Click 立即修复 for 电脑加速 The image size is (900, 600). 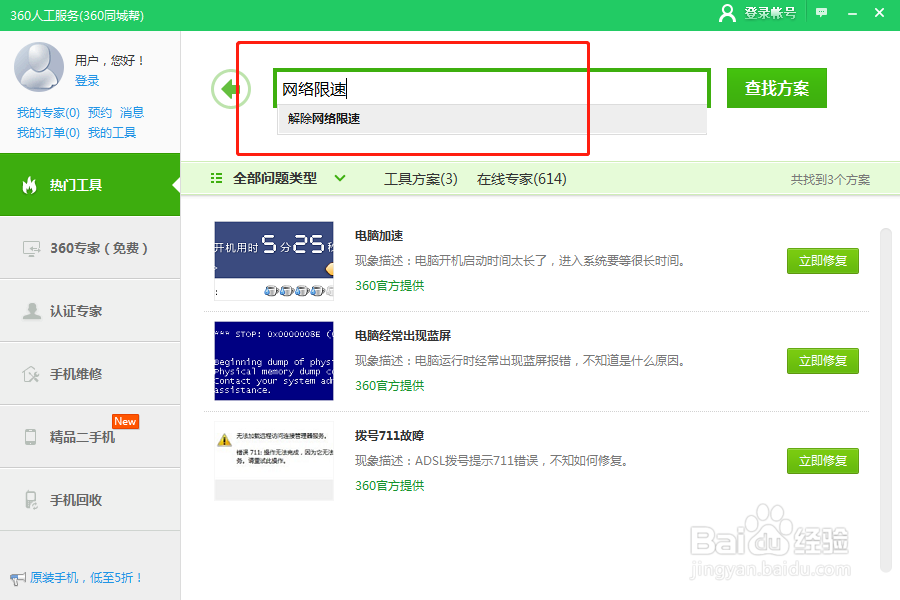click(823, 261)
